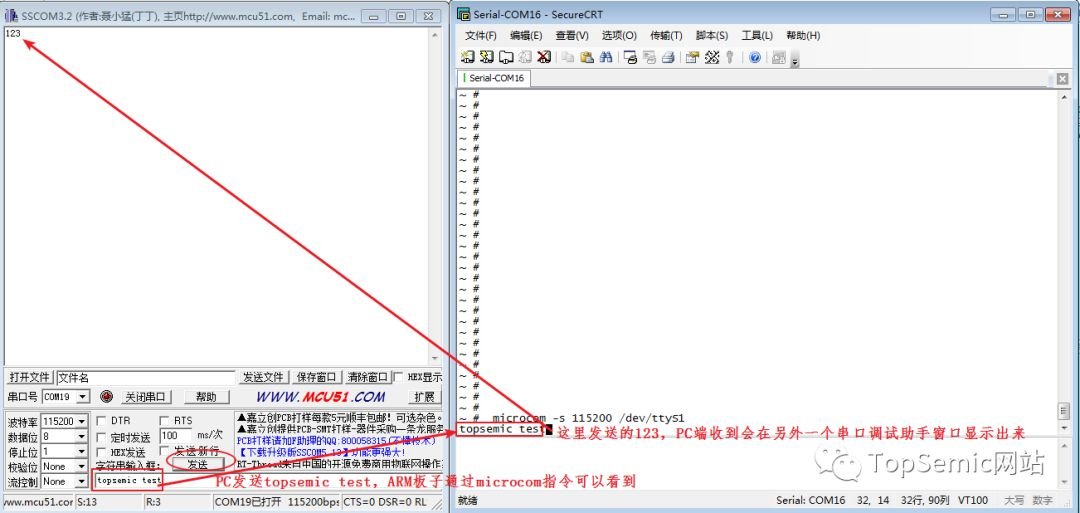Close the SecureCRT tab with the X button
1080x513 pixels.
coord(1063,79)
